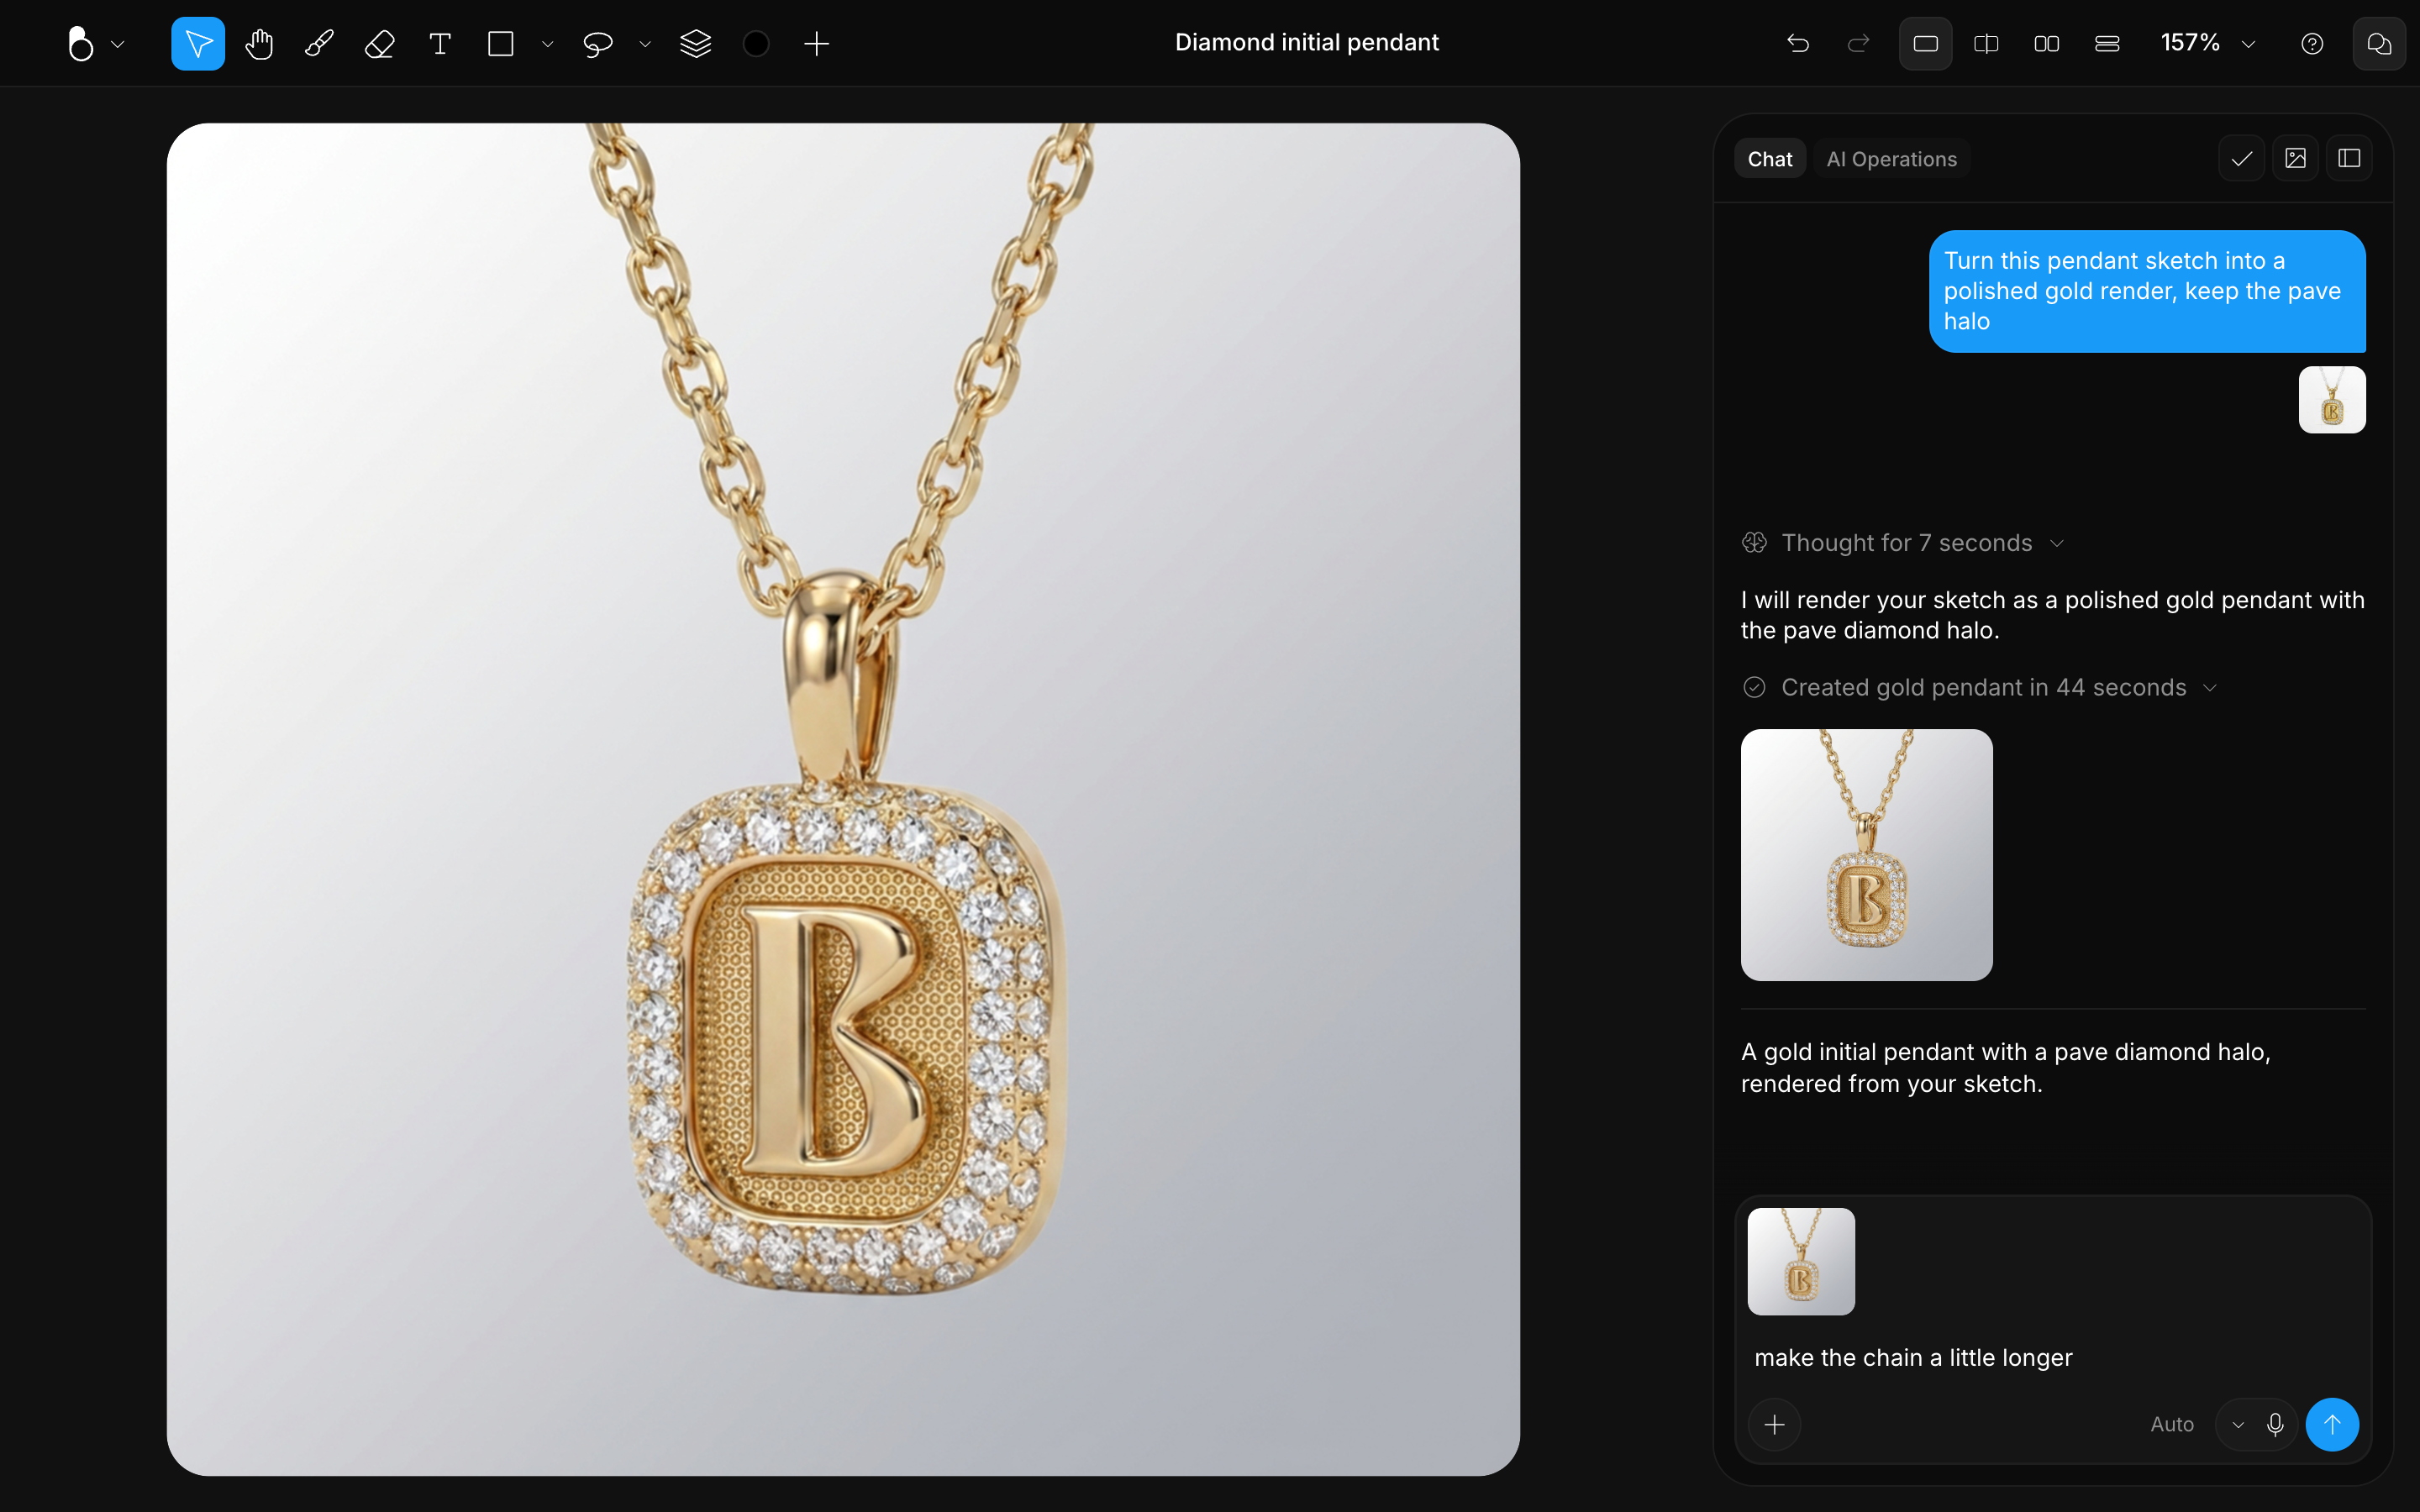Click the checkmark icon in chat panel
This screenshot has height=1512, width=2420.
[2242, 159]
